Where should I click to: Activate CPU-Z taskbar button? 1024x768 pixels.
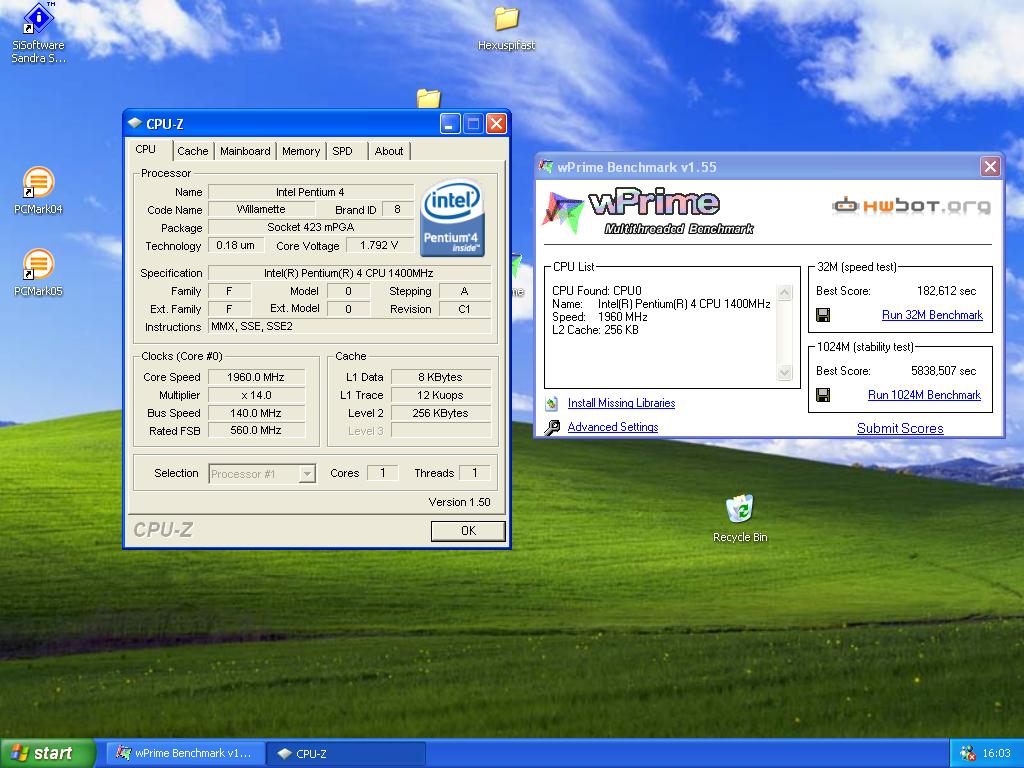pos(346,754)
